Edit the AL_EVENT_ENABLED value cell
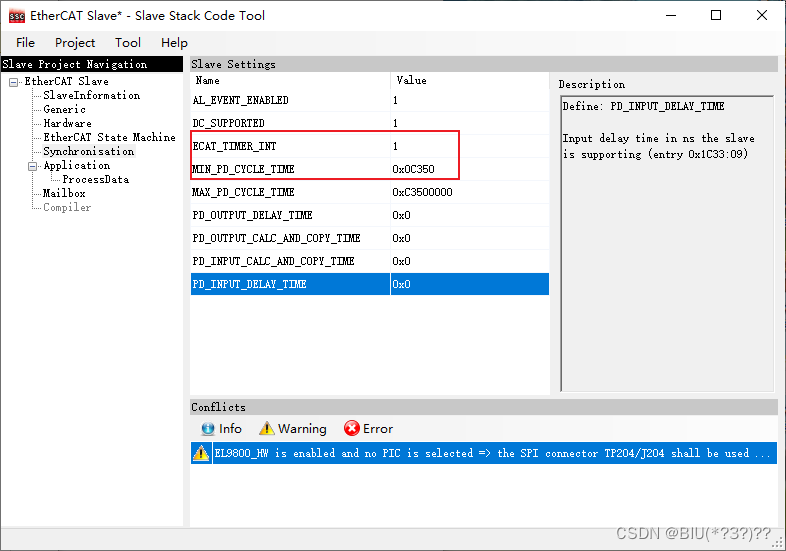Image resolution: width=786 pixels, height=551 pixels. click(x=470, y=100)
